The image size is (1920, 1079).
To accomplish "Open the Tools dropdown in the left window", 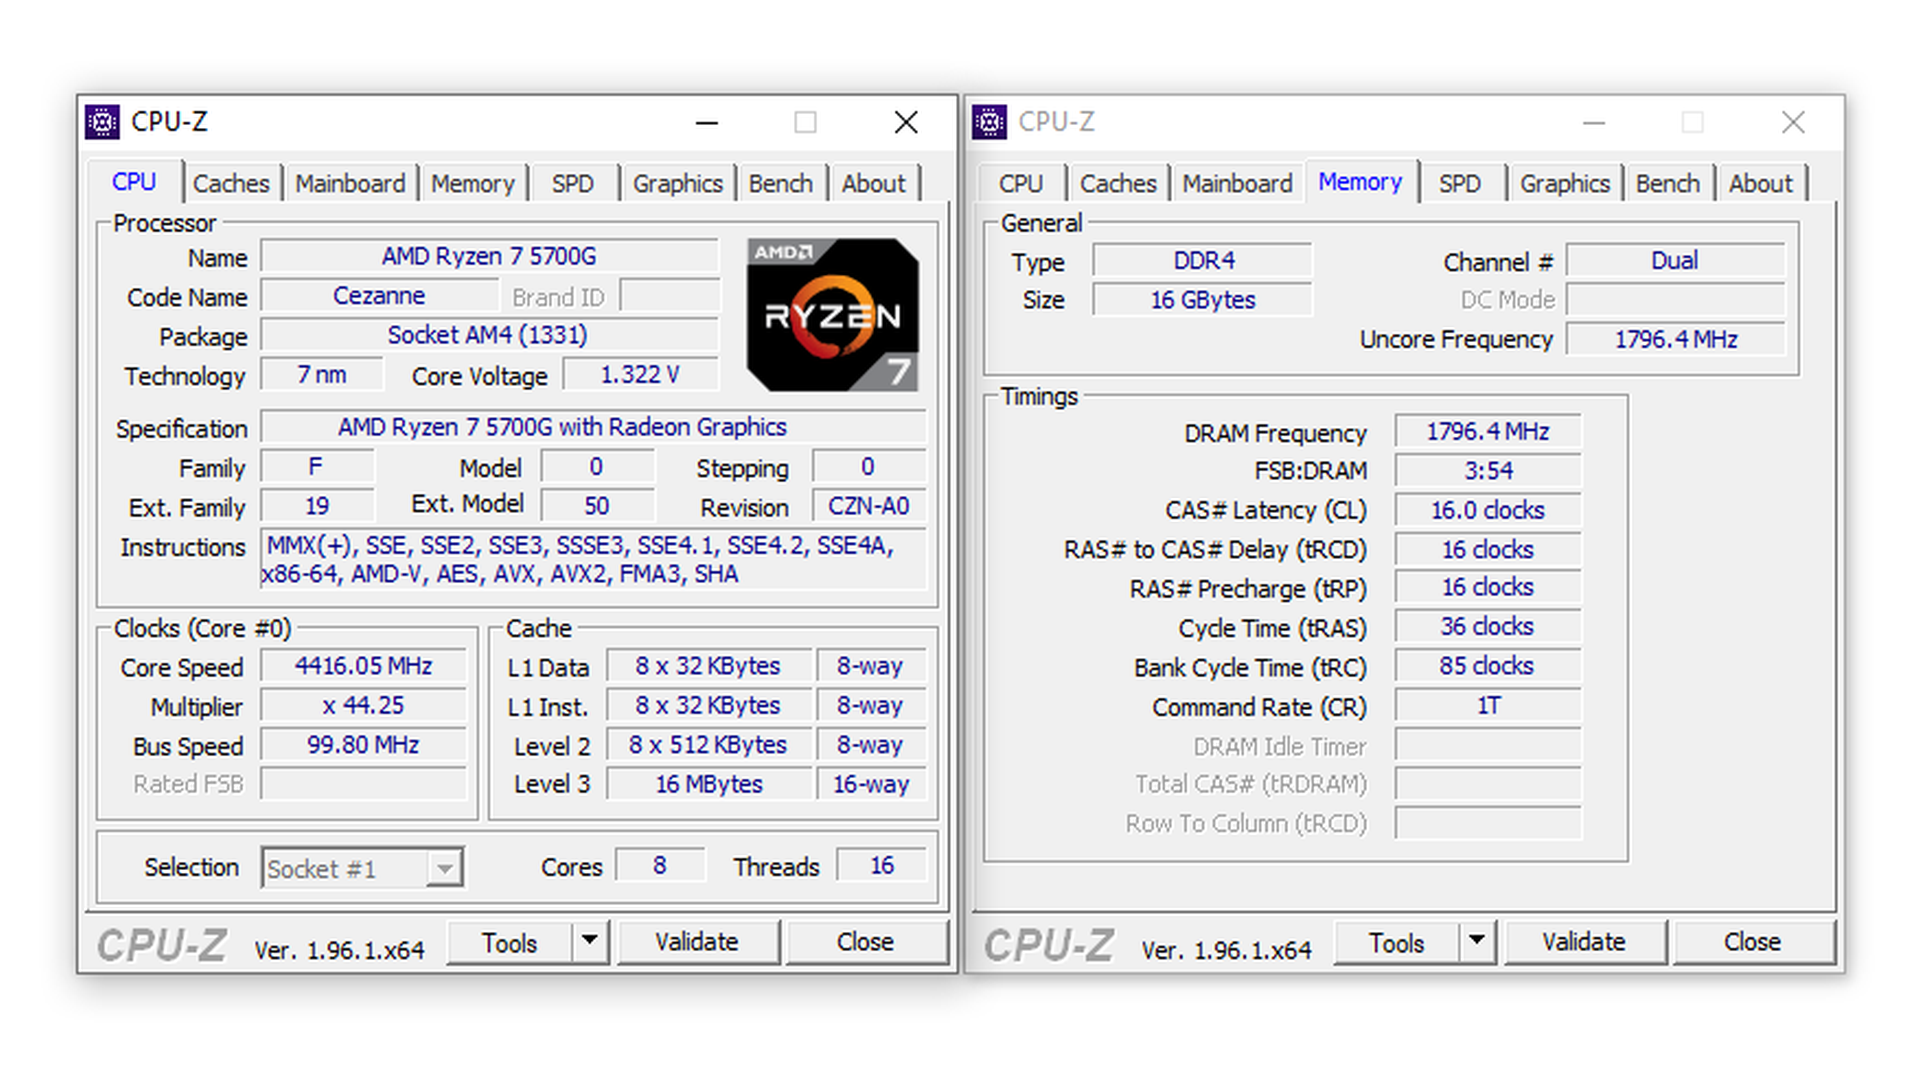I will [x=590, y=941].
